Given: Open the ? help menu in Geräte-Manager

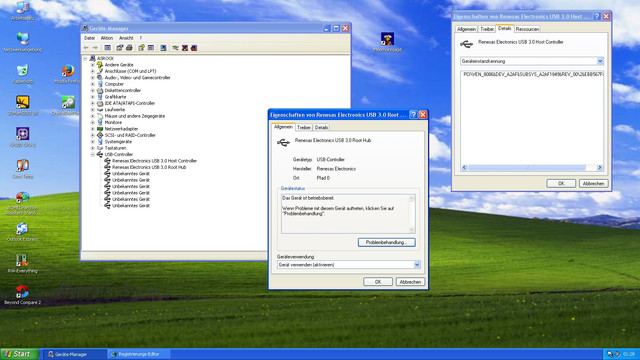Looking at the screenshot, I should click(x=140, y=38).
